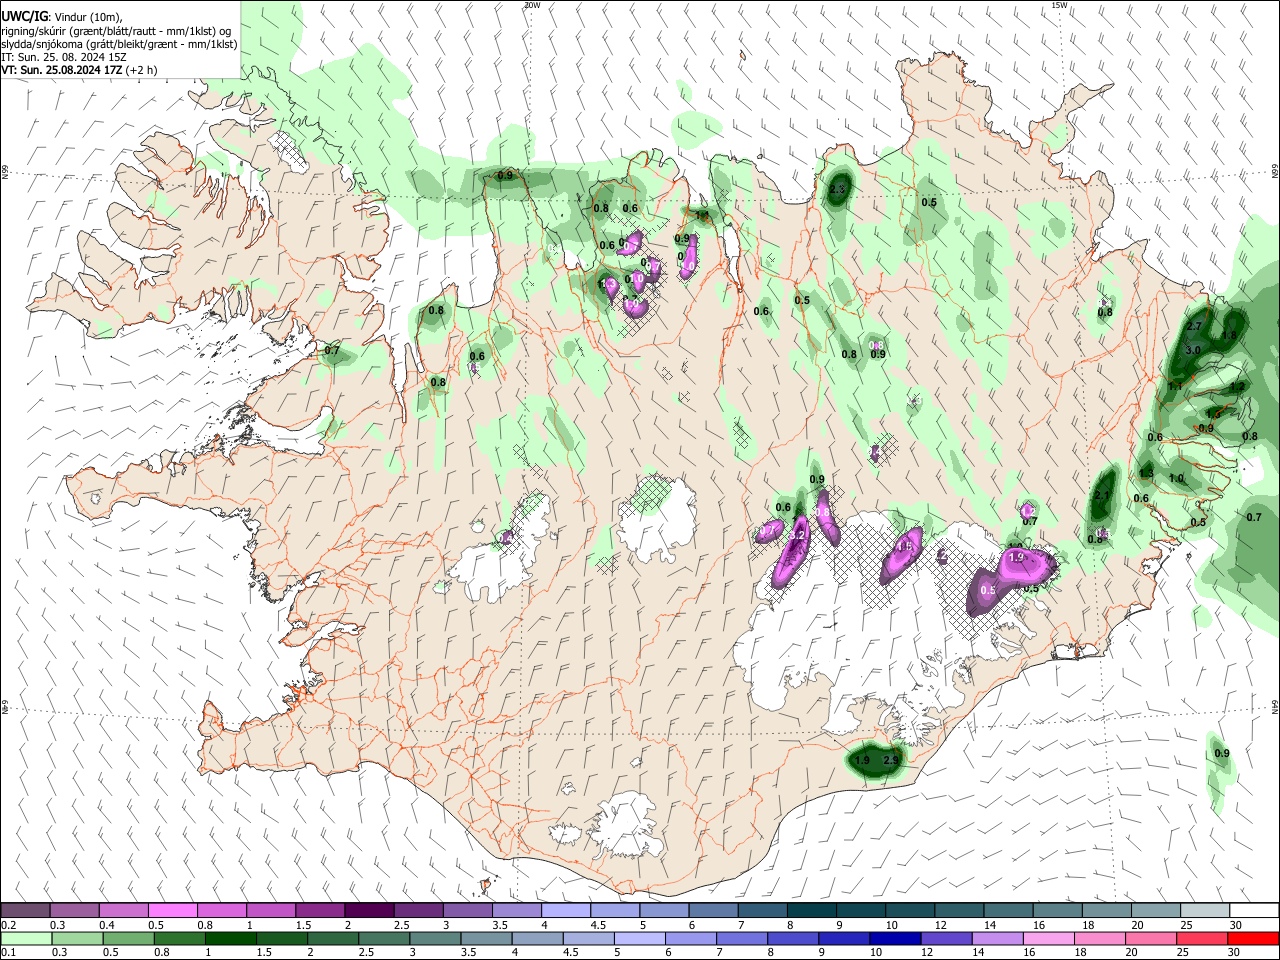Screen dimensions: 1280x960
Task: Click the '2.3' precipitation value on the north coast
Action: pyautogui.click(x=839, y=189)
